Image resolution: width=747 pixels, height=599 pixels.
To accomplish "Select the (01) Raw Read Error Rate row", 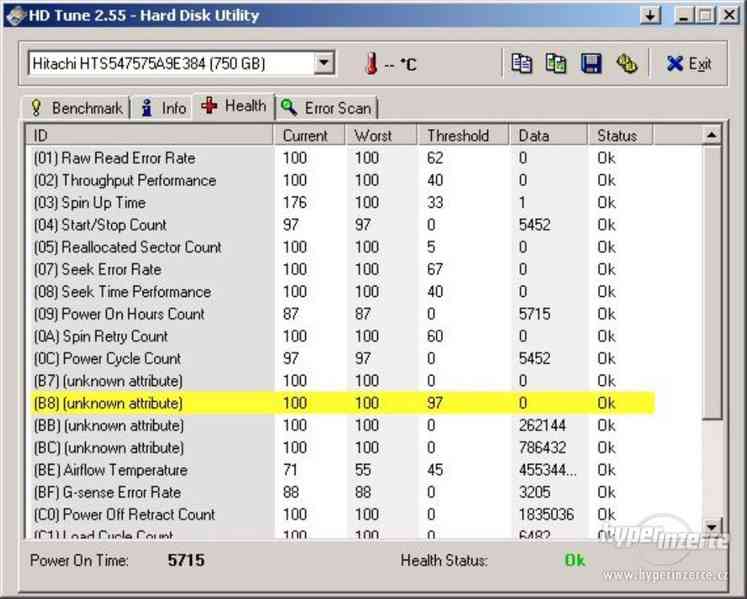I will [341, 158].
